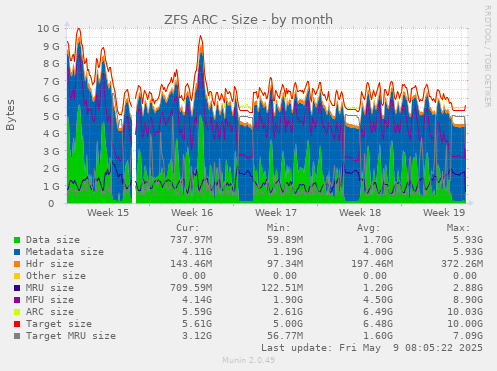This screenshot has width=497, height=371.
Task: Click the dark blue MRU size swatch
Action: (17, 288)
